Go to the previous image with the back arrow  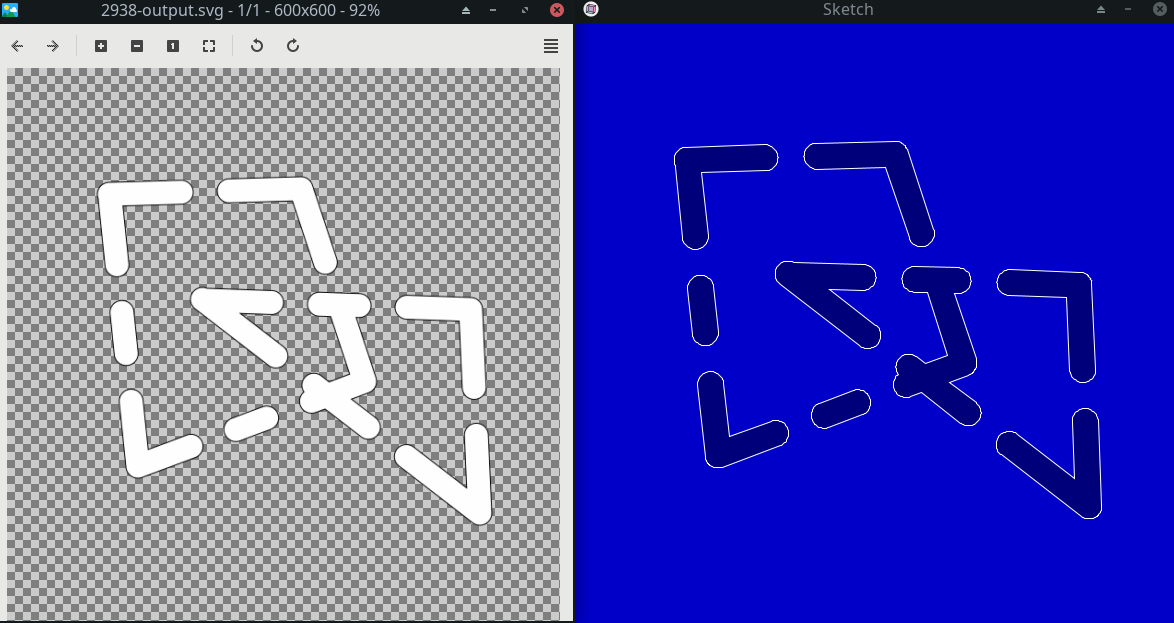coord(17,46)
